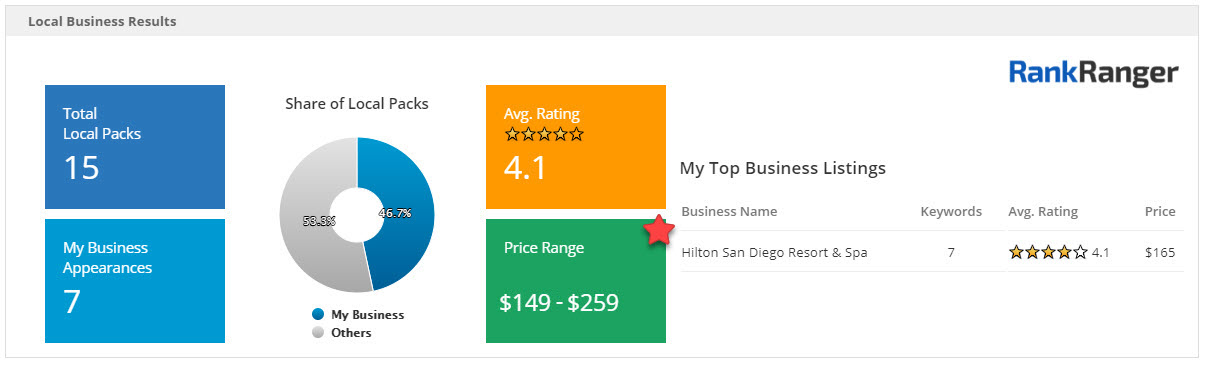Image resolution: width=1205 pixels, height=366 pixels.
Task: Sort by Business Name column header
Action: (729, 212)
